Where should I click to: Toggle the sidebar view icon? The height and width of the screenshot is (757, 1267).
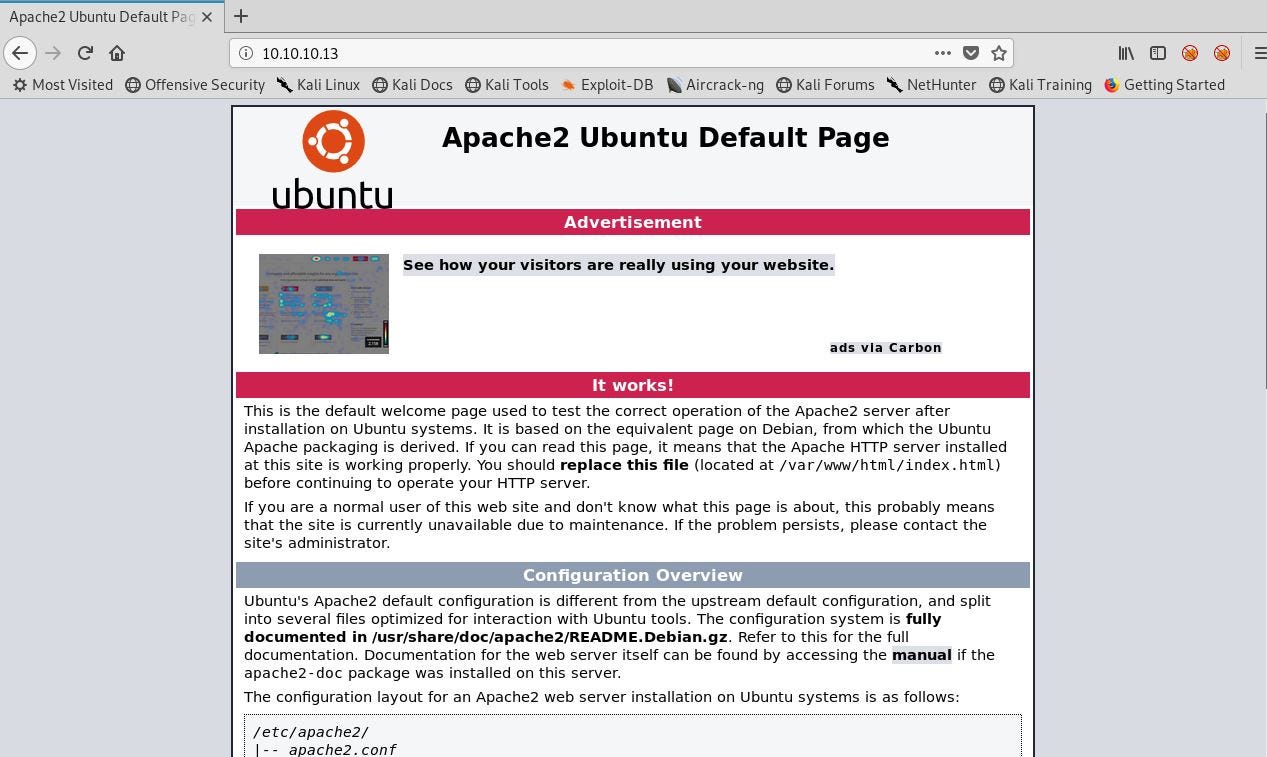pyautogui.click(x=1158, y=53)
